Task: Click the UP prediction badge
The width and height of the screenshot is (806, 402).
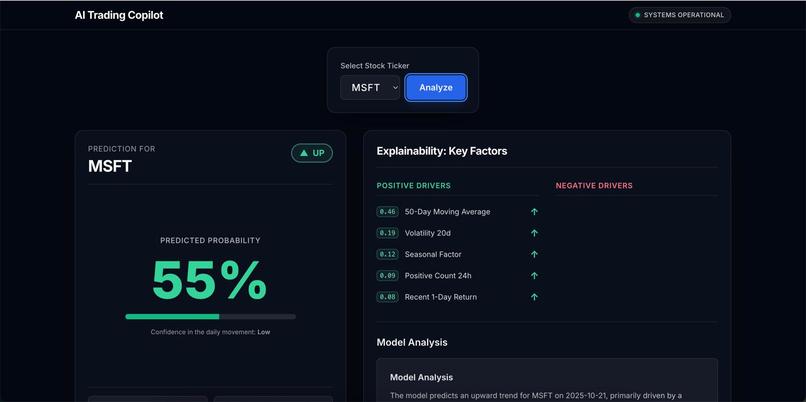Action: pos(312,153)
